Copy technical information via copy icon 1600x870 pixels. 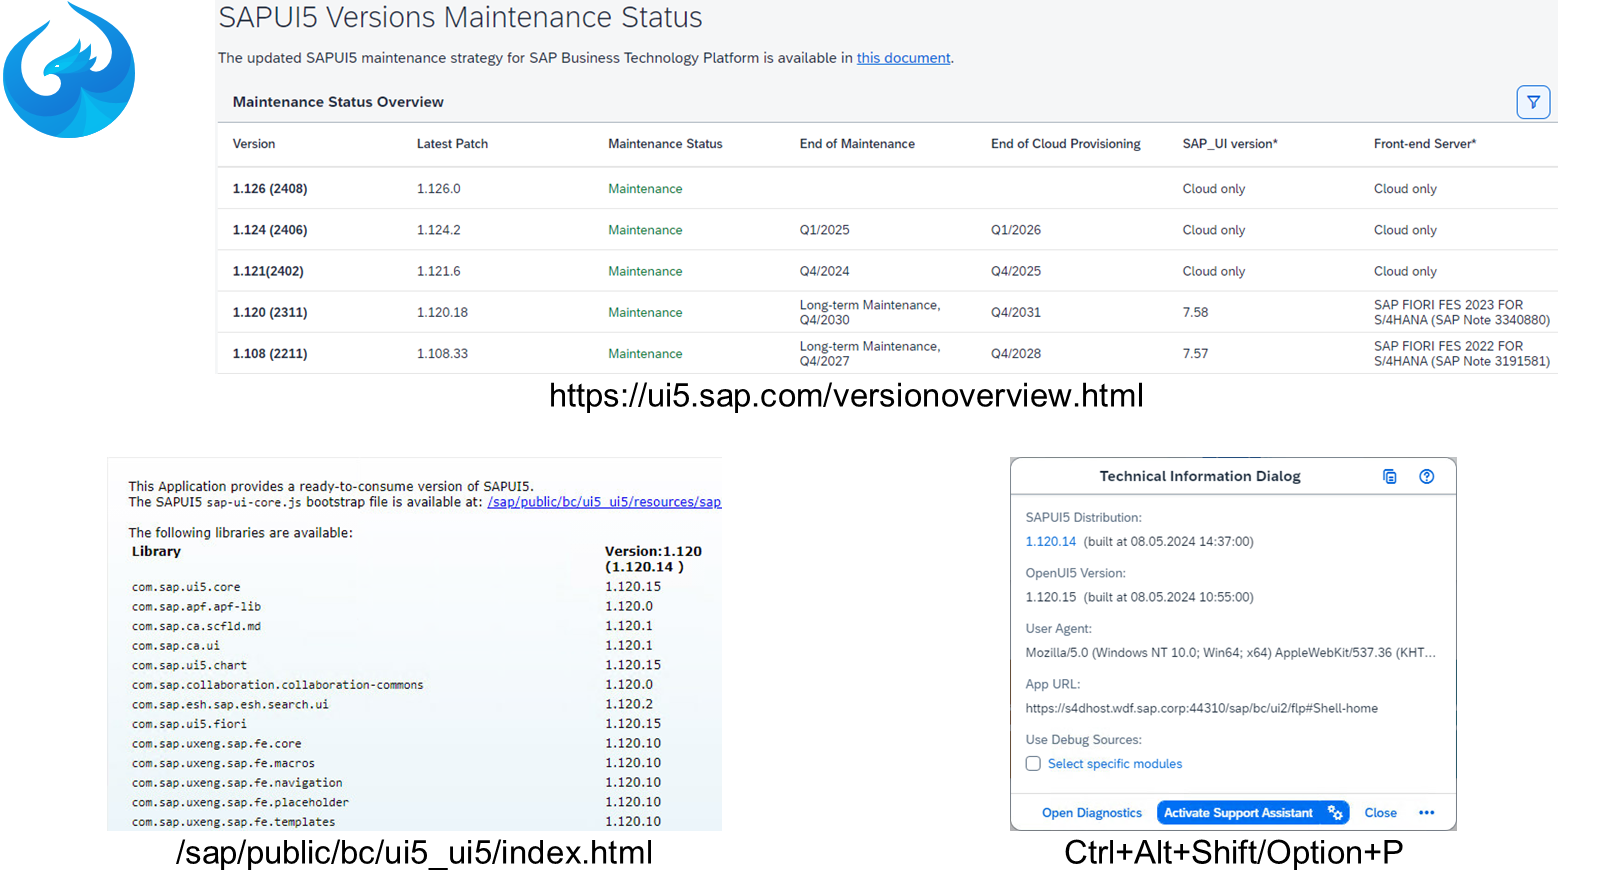click(x=1389, y=476)
